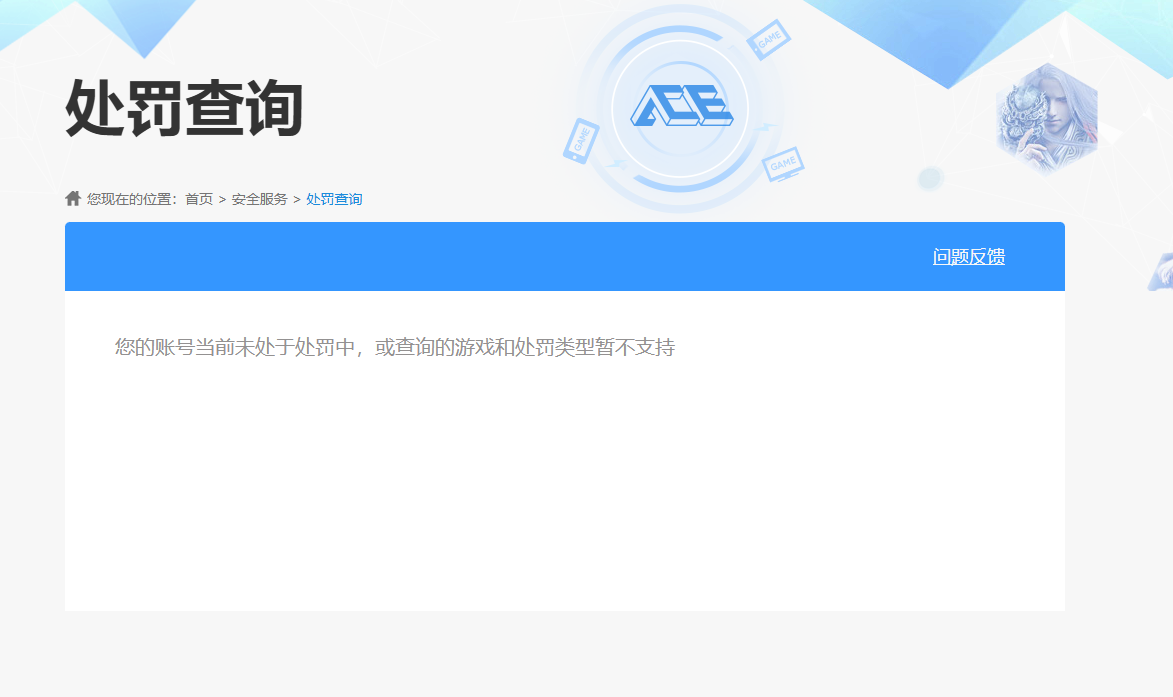
Task: Click the small blue dot near the character avatar
Action: [930, 179]
